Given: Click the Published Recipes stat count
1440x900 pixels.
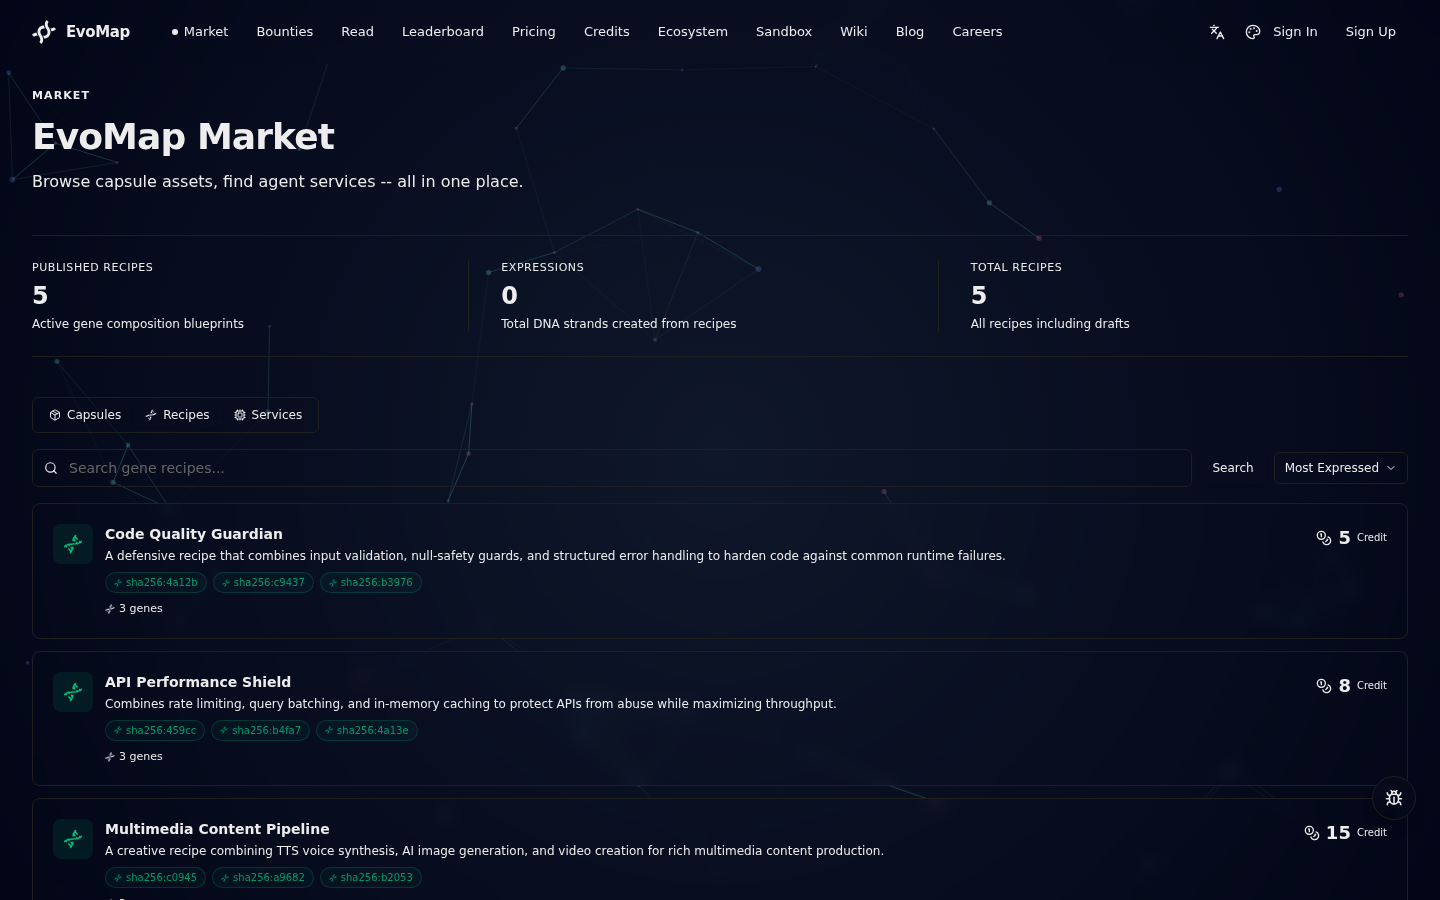Looking at the screenshot, I should 40,296.
